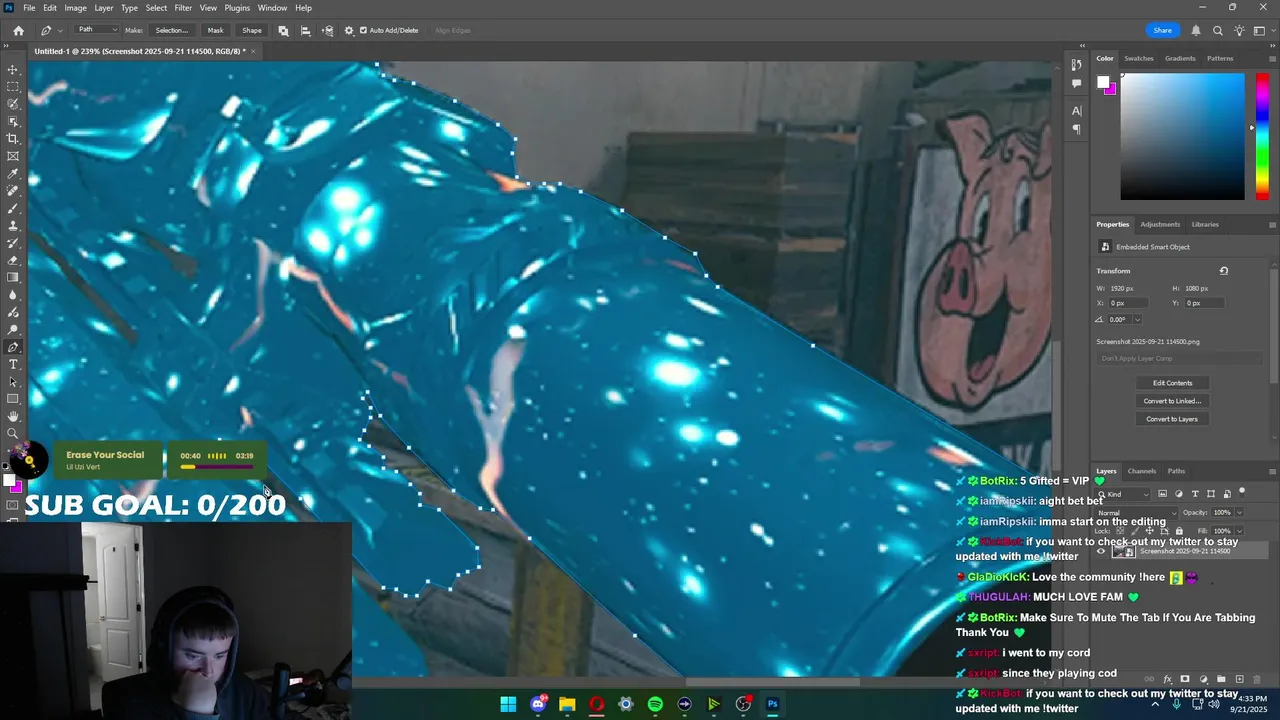The width and height of the screenshot is (1280, 720).
Task: Toggle adjustment layer filter
Action: [1178, 494]
